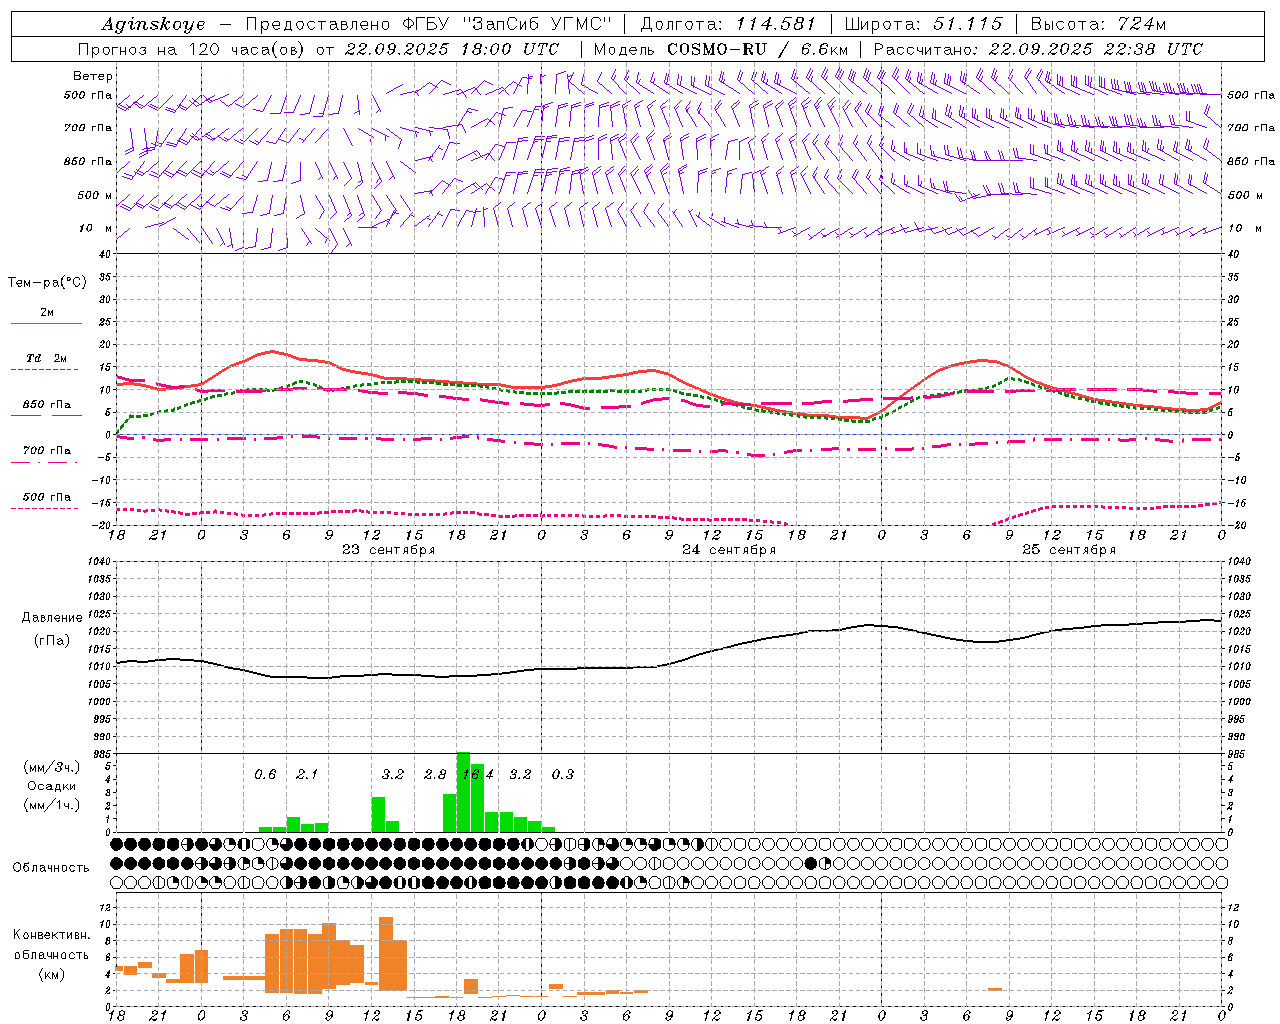Click the computed time Рассчитано: 22.09.2025 22:38 UTC
The height and width of the screenshot is (1024, 1280).
pos(1038,49)
